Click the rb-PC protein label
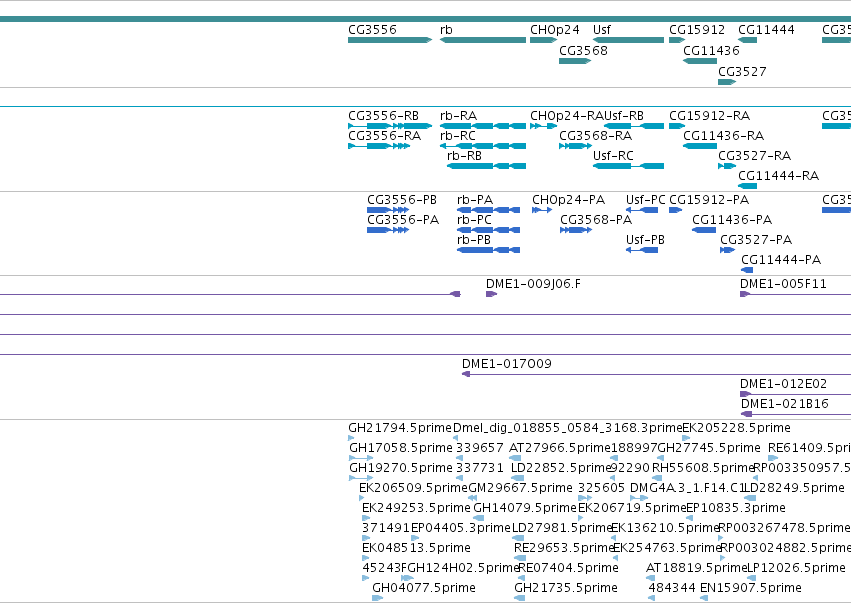This screenshot has width=851, height=603. click(474, 220)
